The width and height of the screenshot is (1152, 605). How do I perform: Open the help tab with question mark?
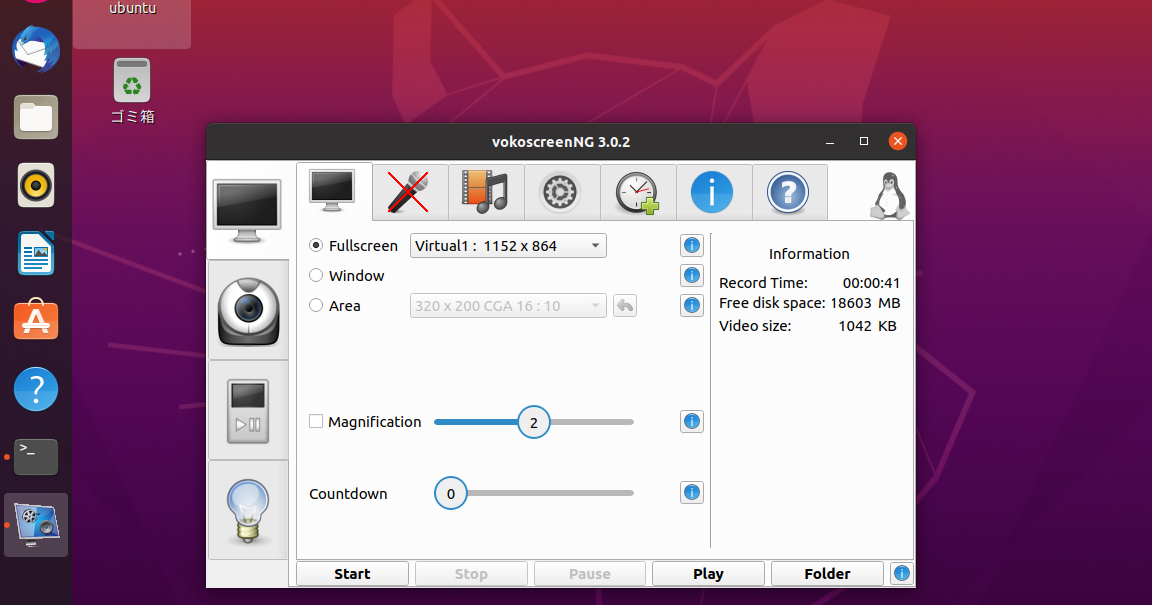click(790, 192)
